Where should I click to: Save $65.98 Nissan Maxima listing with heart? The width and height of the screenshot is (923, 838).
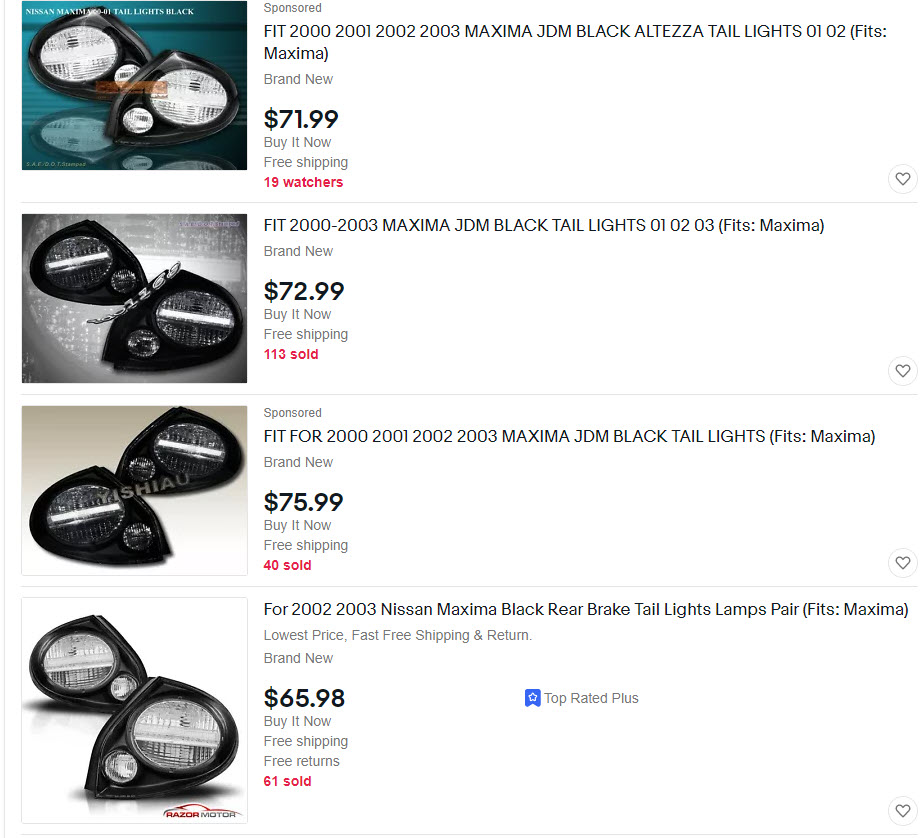[x=902, y=810]
